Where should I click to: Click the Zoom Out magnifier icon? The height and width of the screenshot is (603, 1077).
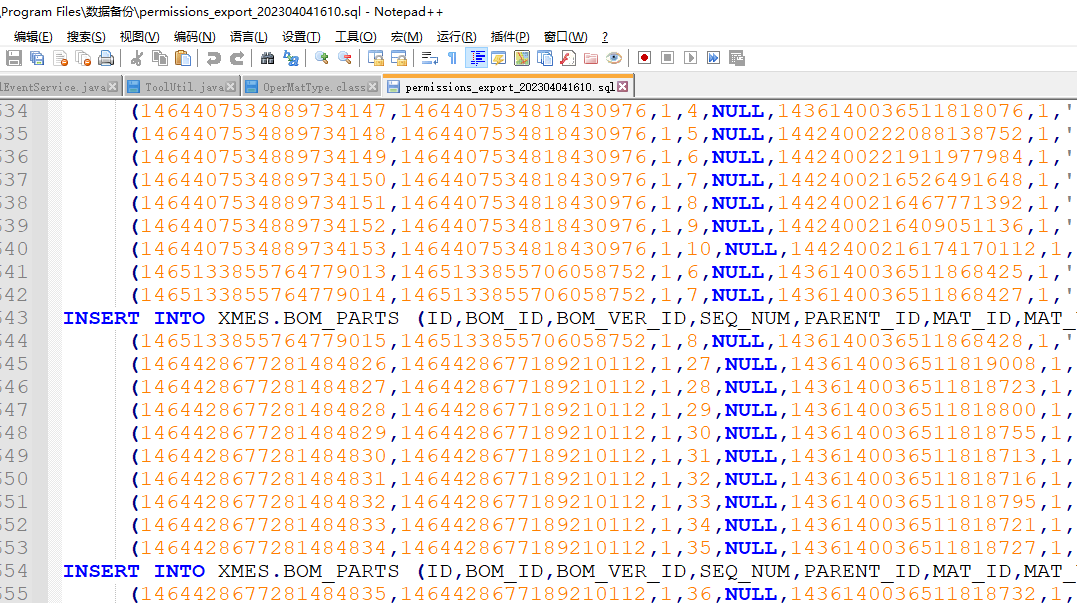coord(345,58)
